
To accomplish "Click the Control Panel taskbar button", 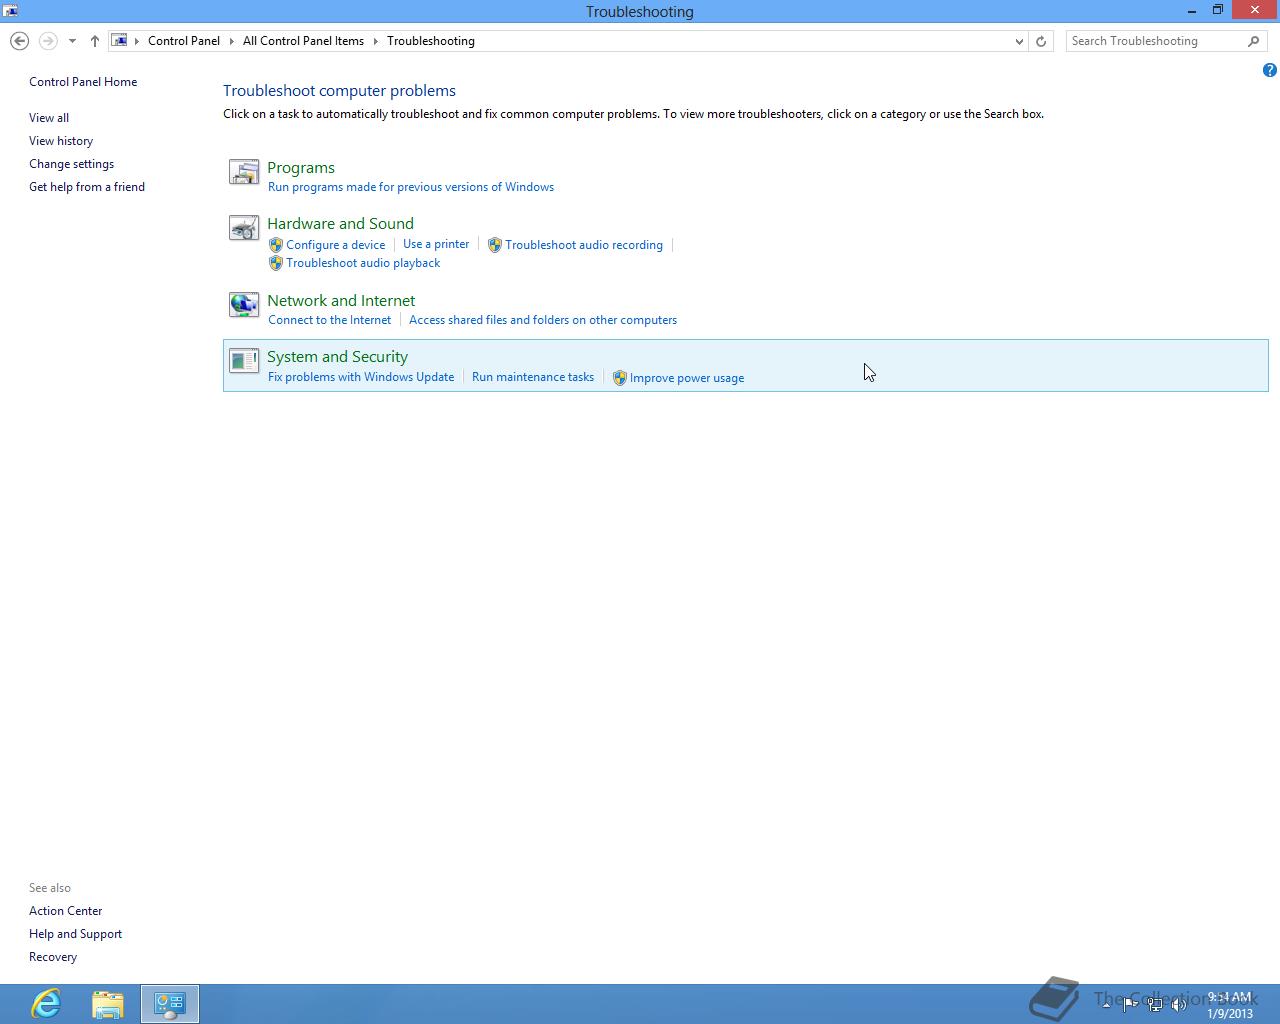I will point(170,1004).
